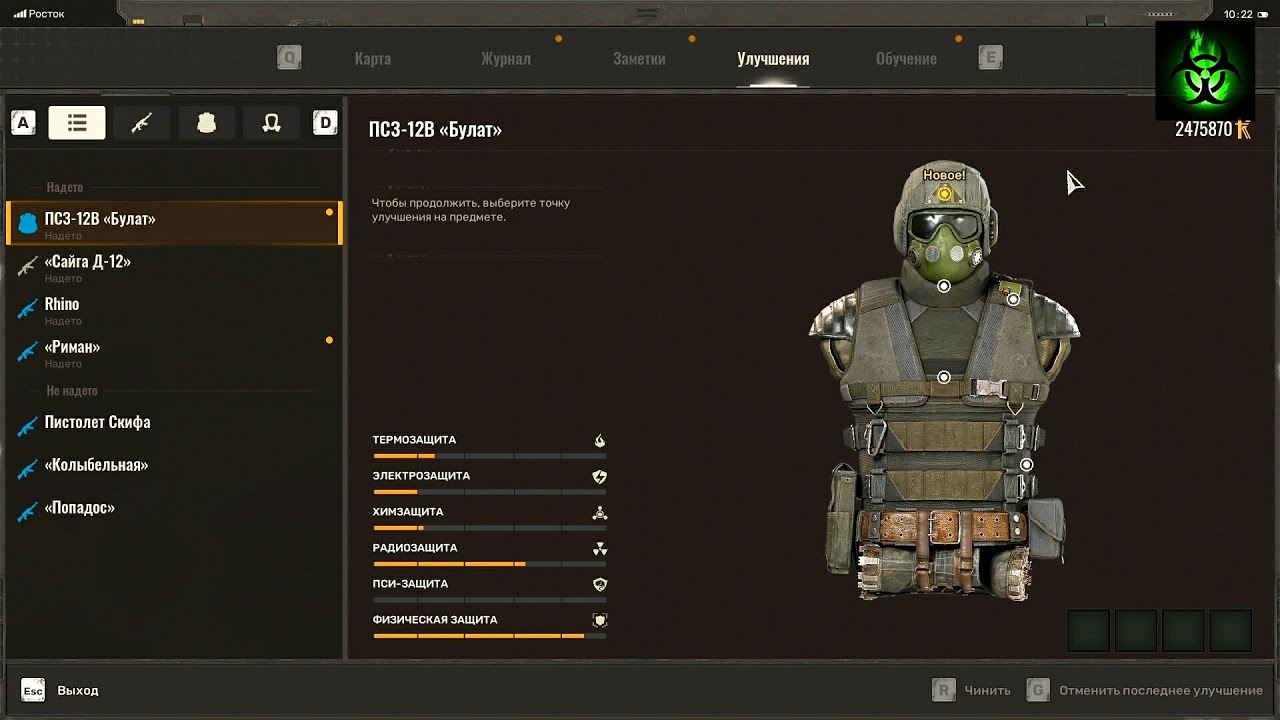Click the ФИЗИЧЕСКАЯ ЗАЩИТА stat bar

coord(489,636)
